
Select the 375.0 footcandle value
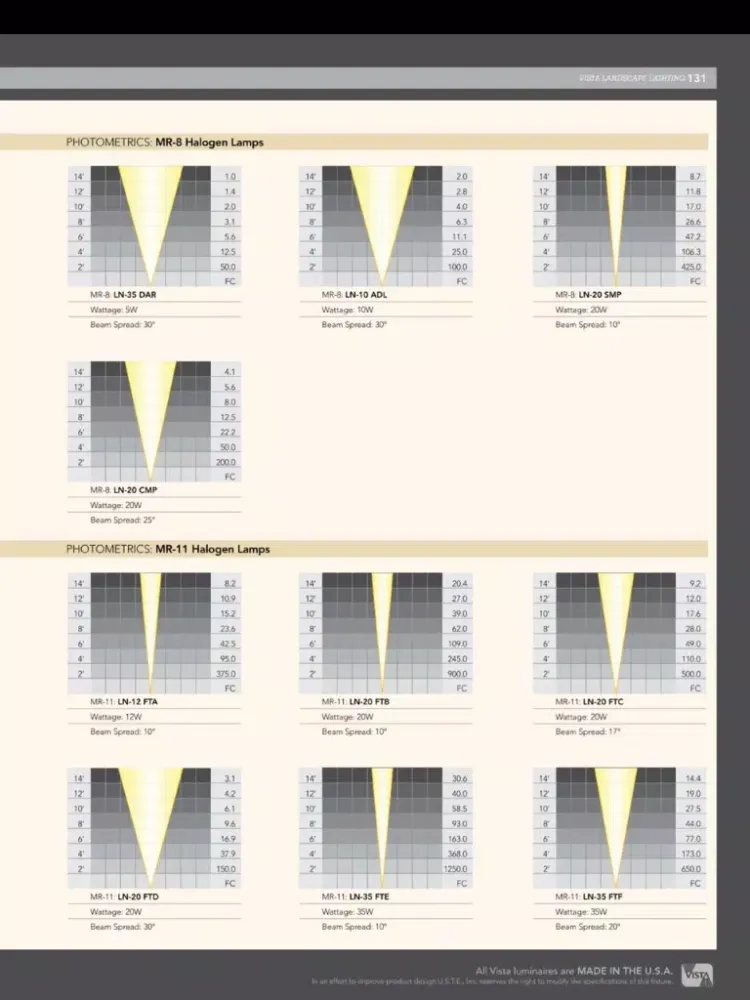coord(226,673)
